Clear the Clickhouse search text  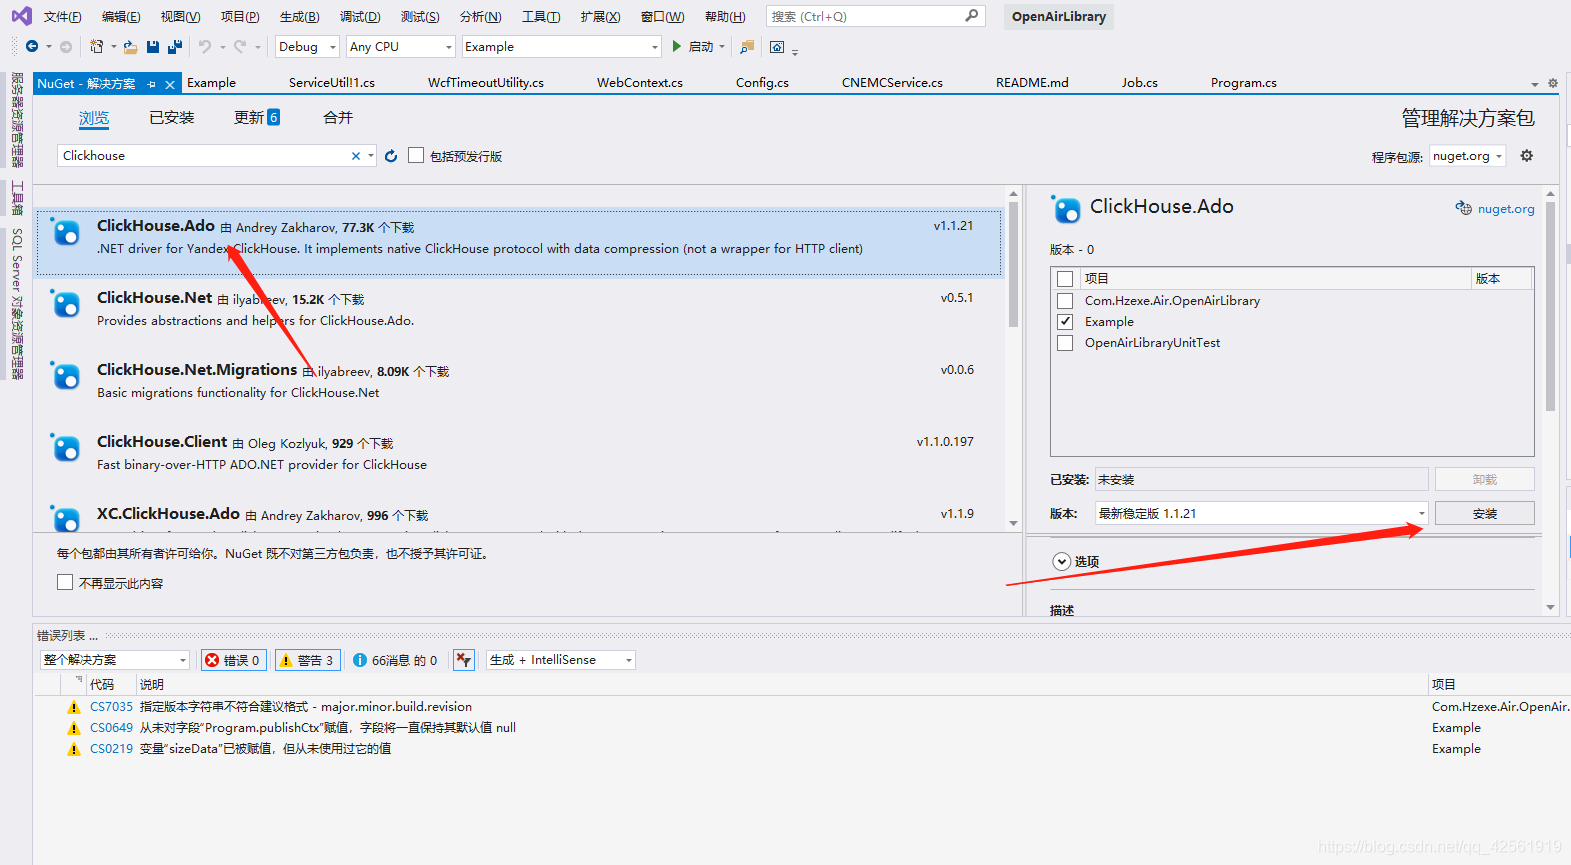pos(355,156)
